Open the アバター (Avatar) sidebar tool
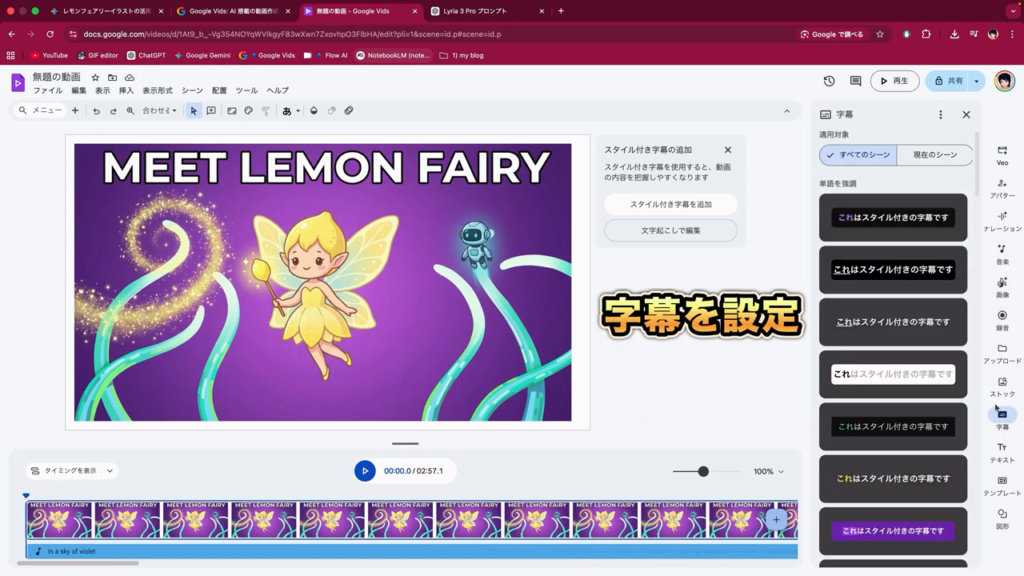The width and height of the screenshot is (1024, 576). point(1002,188)
